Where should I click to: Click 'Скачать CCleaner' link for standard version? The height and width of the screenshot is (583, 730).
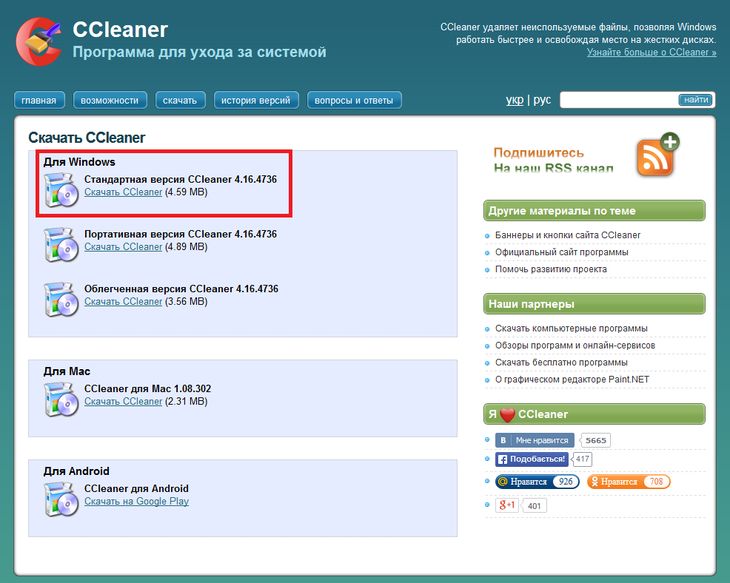coord(123,192)
